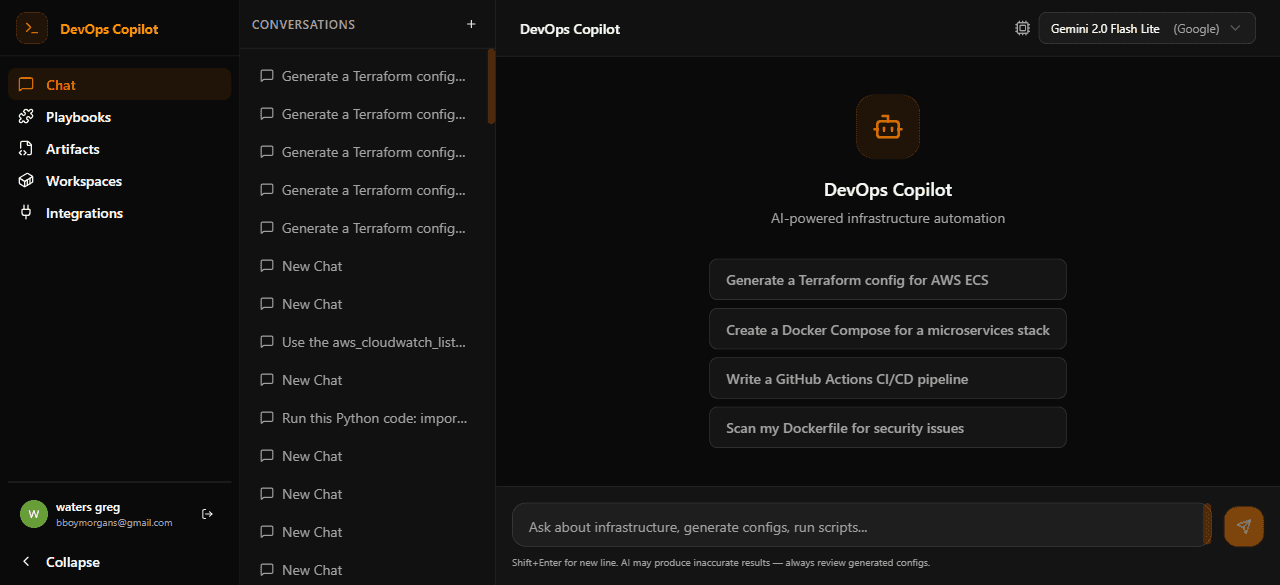Click the Artifacts sidebar icon

[x=25, y=148]
